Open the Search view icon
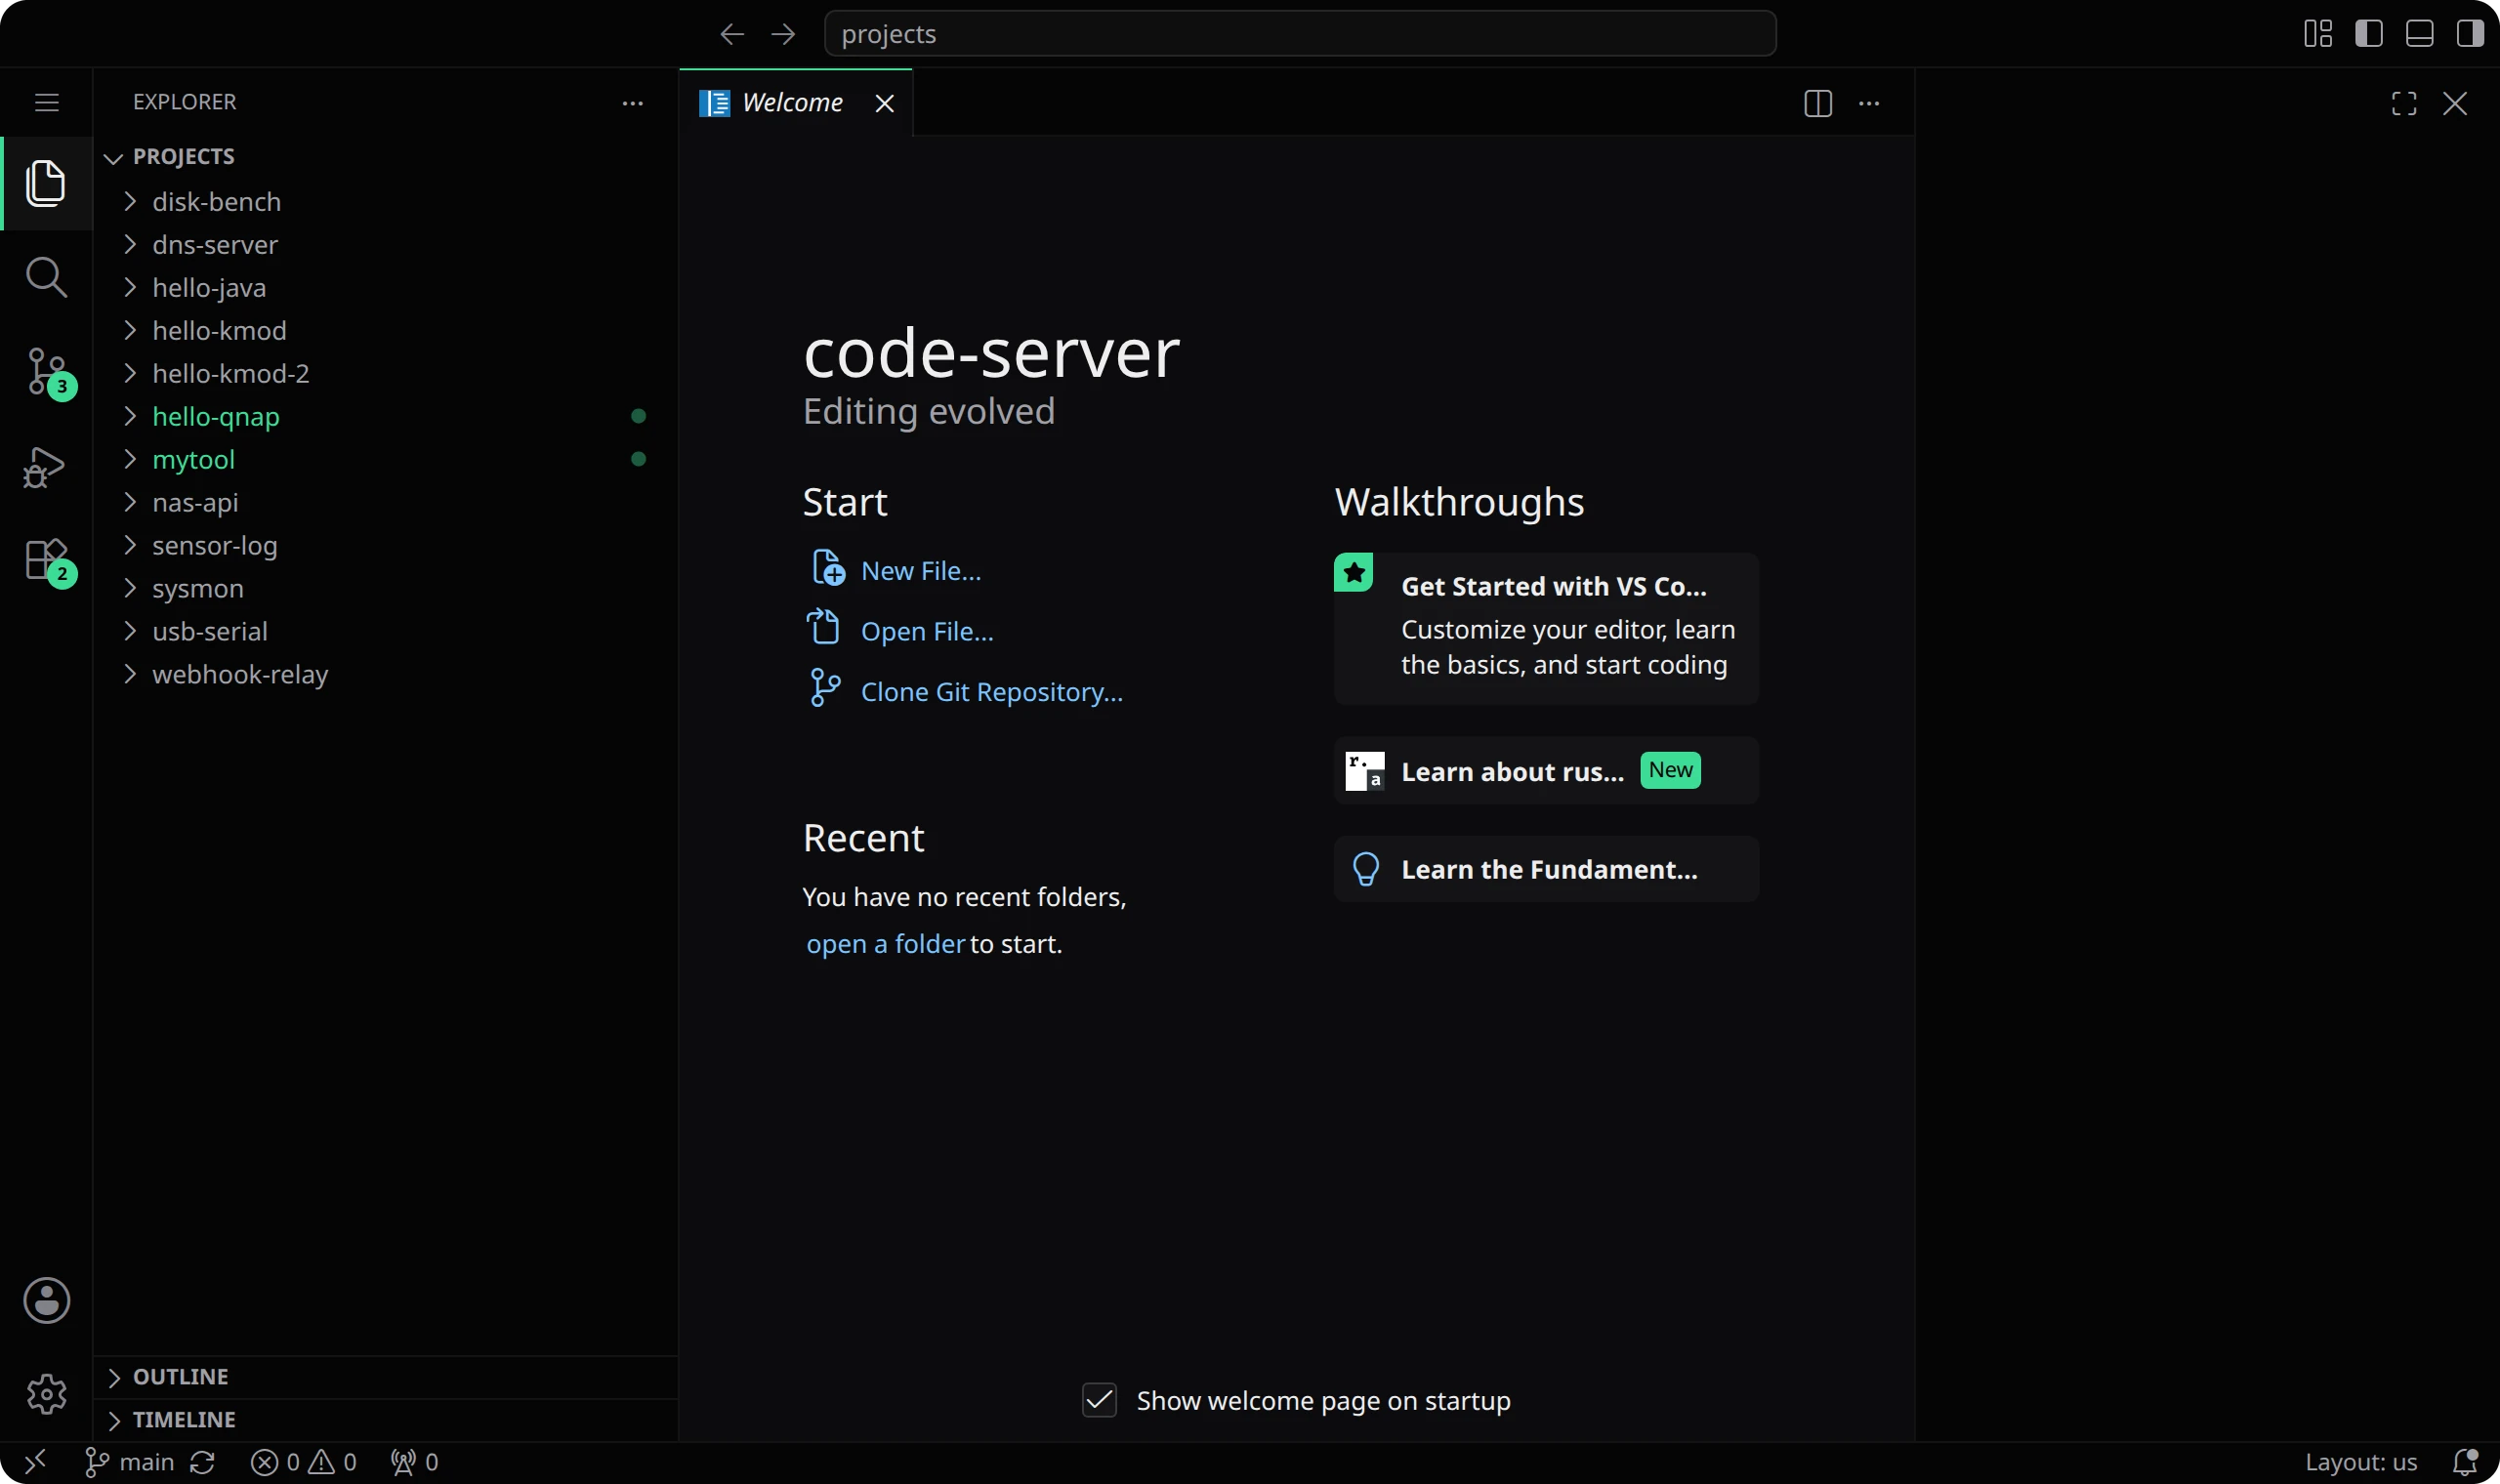Screen dimensions: 2500x1484 [x=46, y=277]
